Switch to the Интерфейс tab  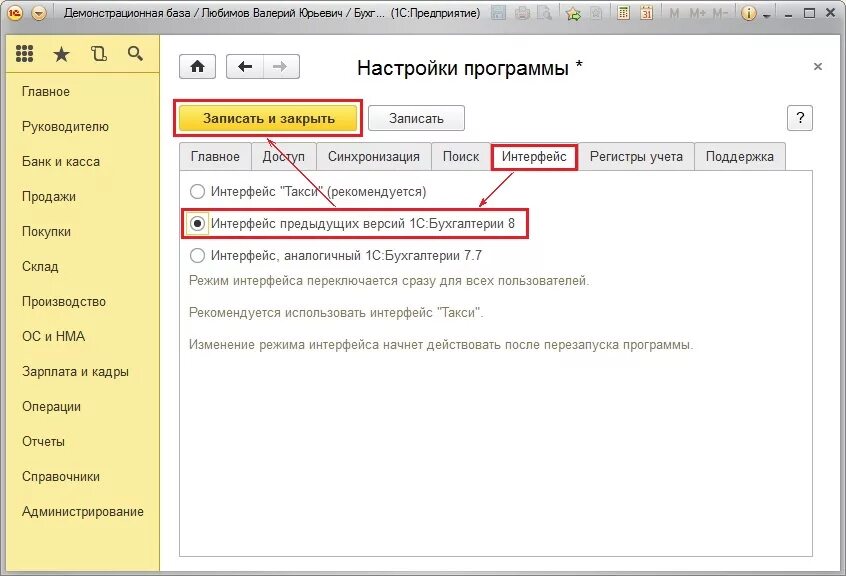click(x=534, y=156)
